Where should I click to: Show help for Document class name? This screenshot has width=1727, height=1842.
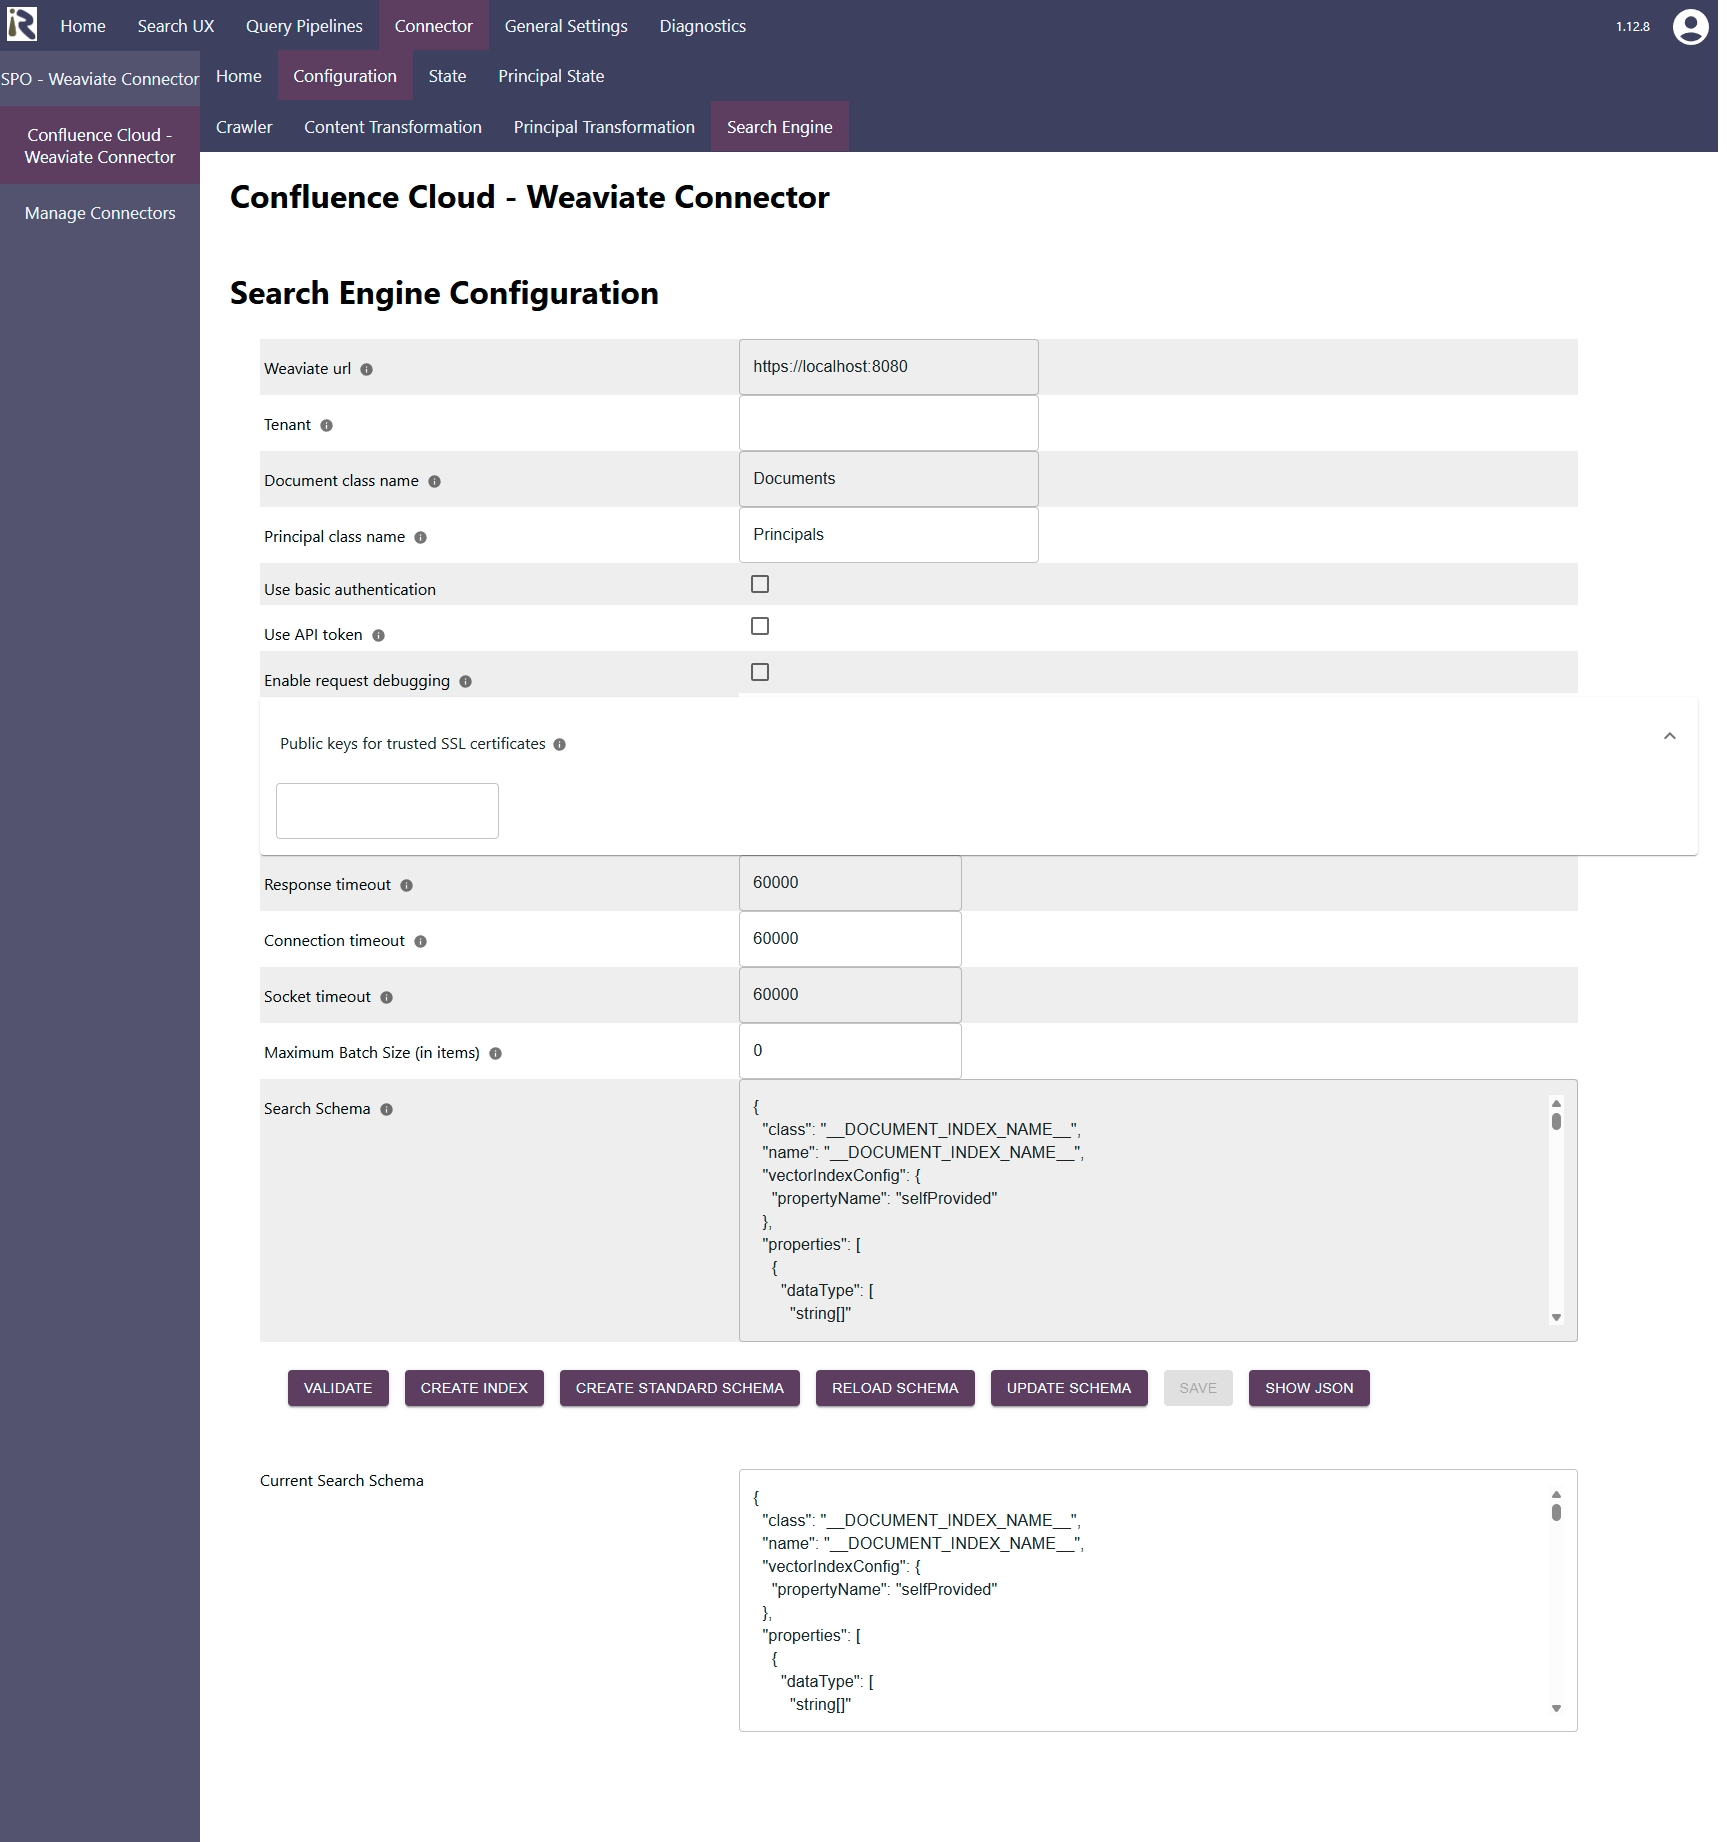point(435,482)
